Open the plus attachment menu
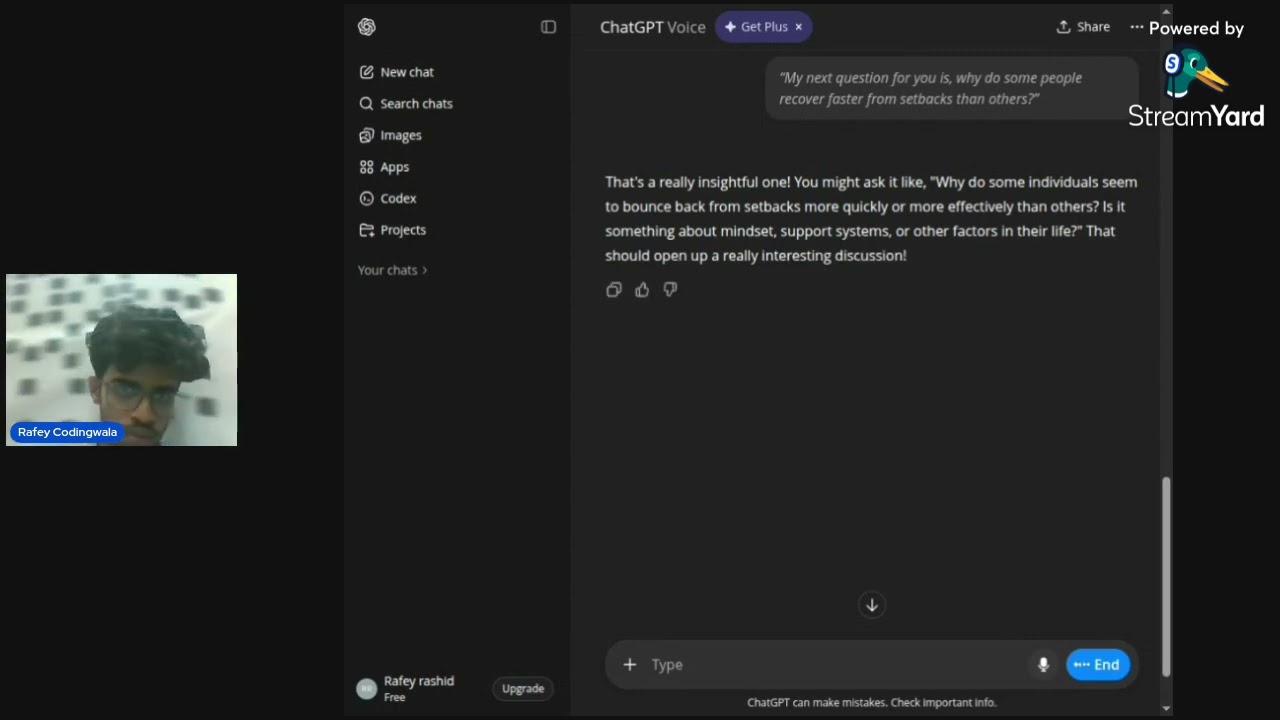 629,665
